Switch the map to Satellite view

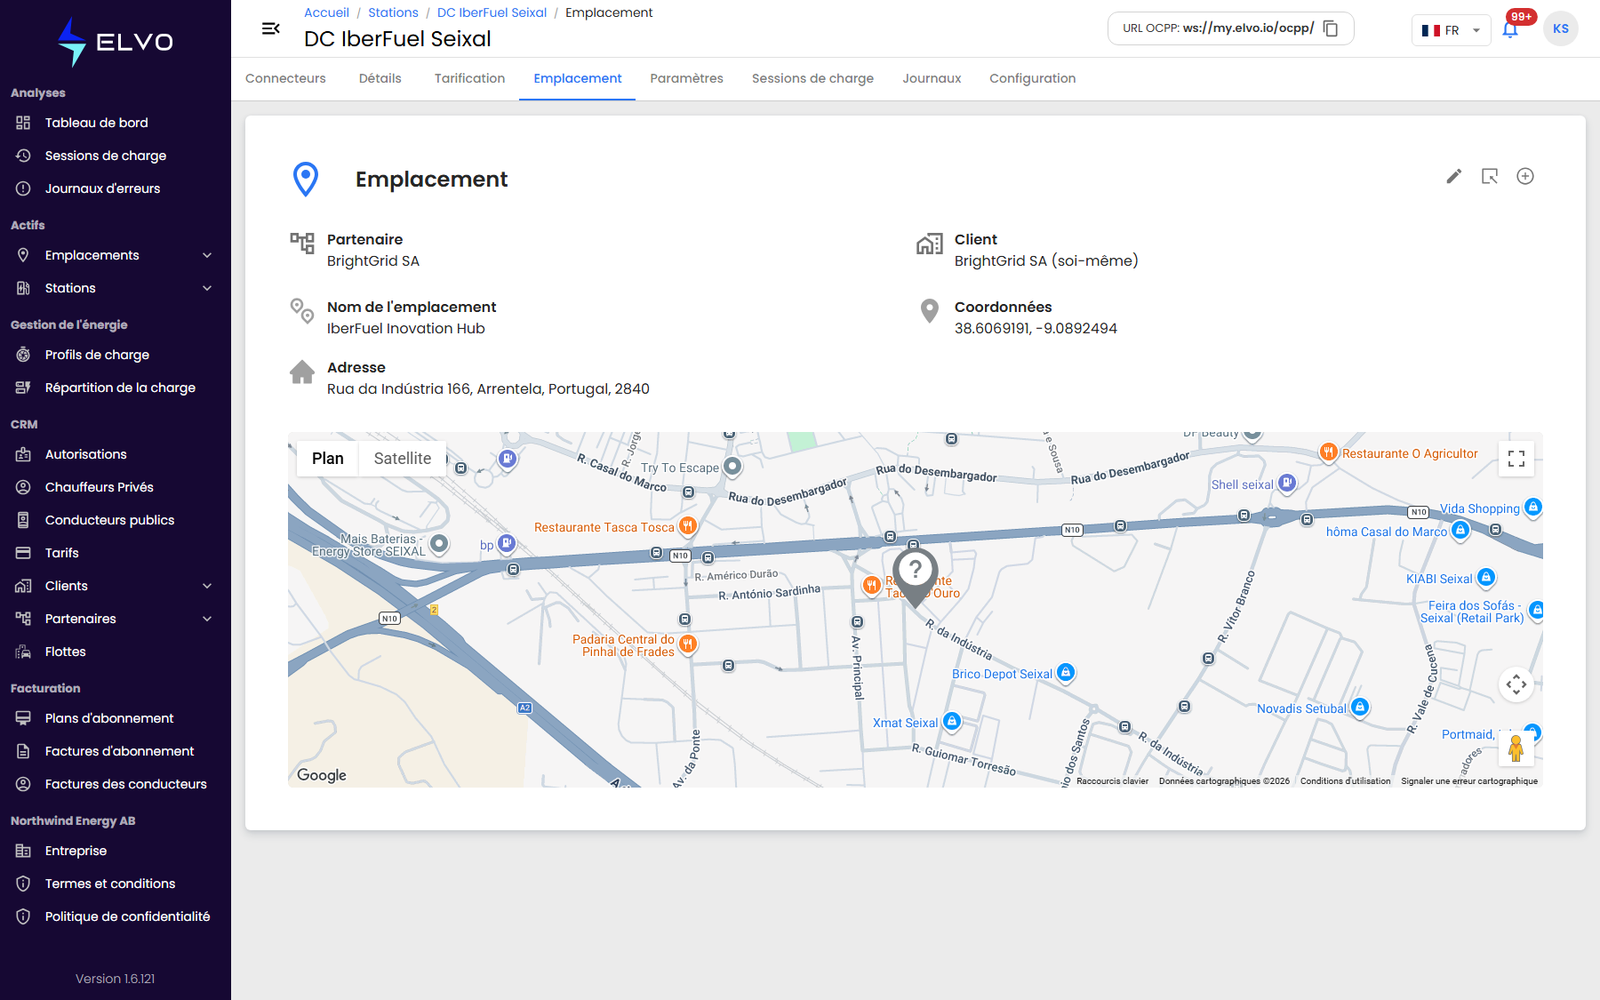click(x=403, y=458)
